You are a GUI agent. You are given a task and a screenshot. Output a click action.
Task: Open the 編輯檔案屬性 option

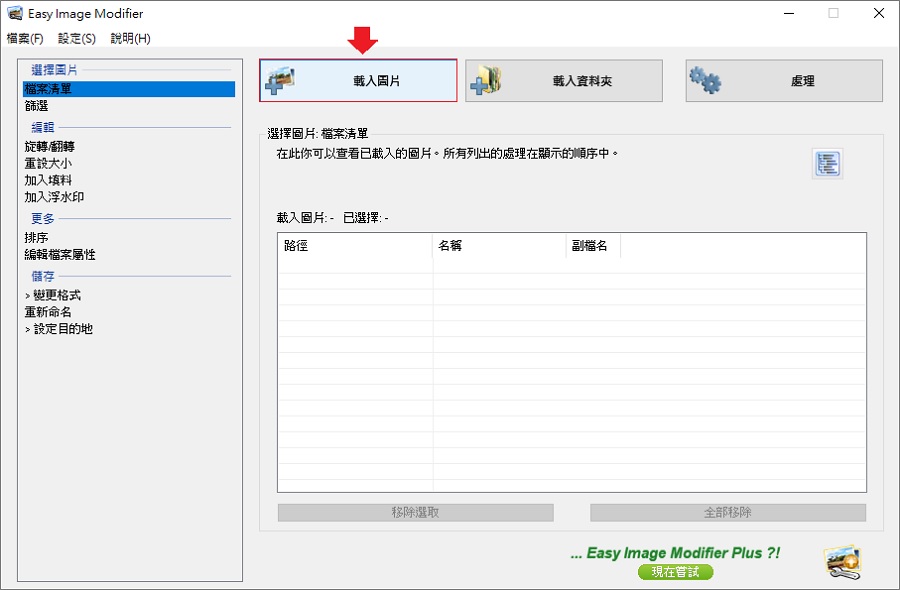pyautogui.click(x=60, y=254)
